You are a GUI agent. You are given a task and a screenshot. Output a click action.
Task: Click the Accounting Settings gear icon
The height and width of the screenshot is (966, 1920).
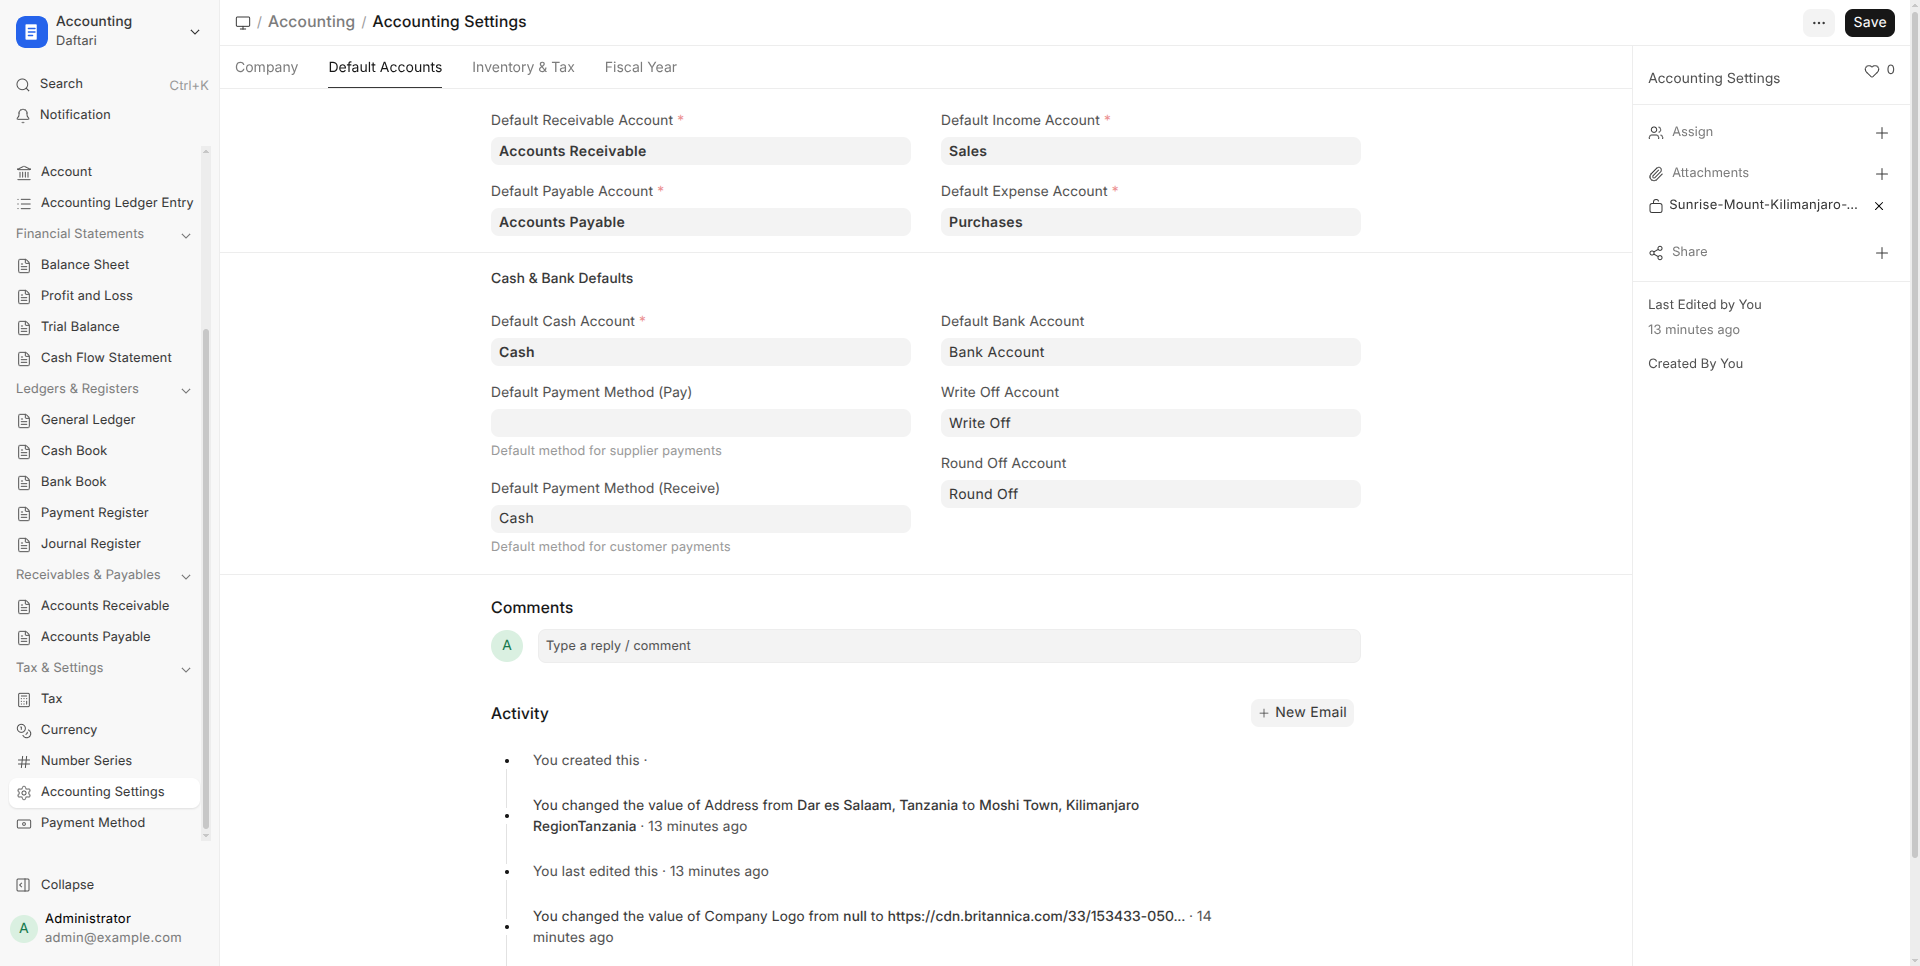coord(24,793)
